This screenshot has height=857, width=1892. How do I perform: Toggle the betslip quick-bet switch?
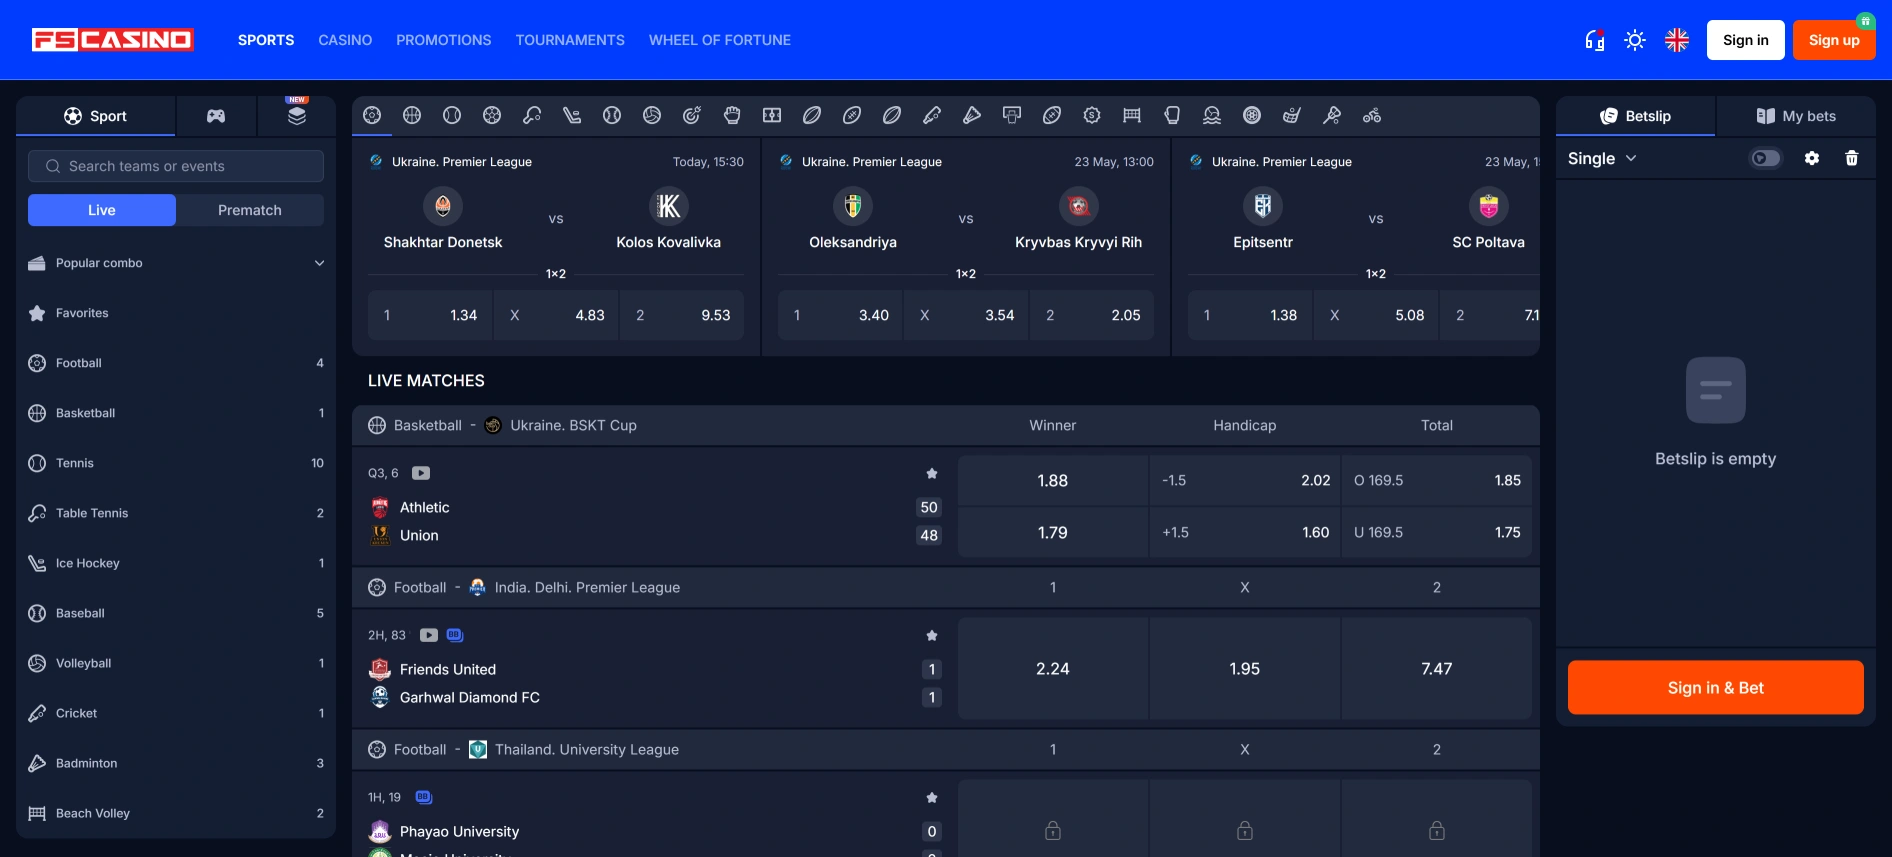click(1766, 158)
